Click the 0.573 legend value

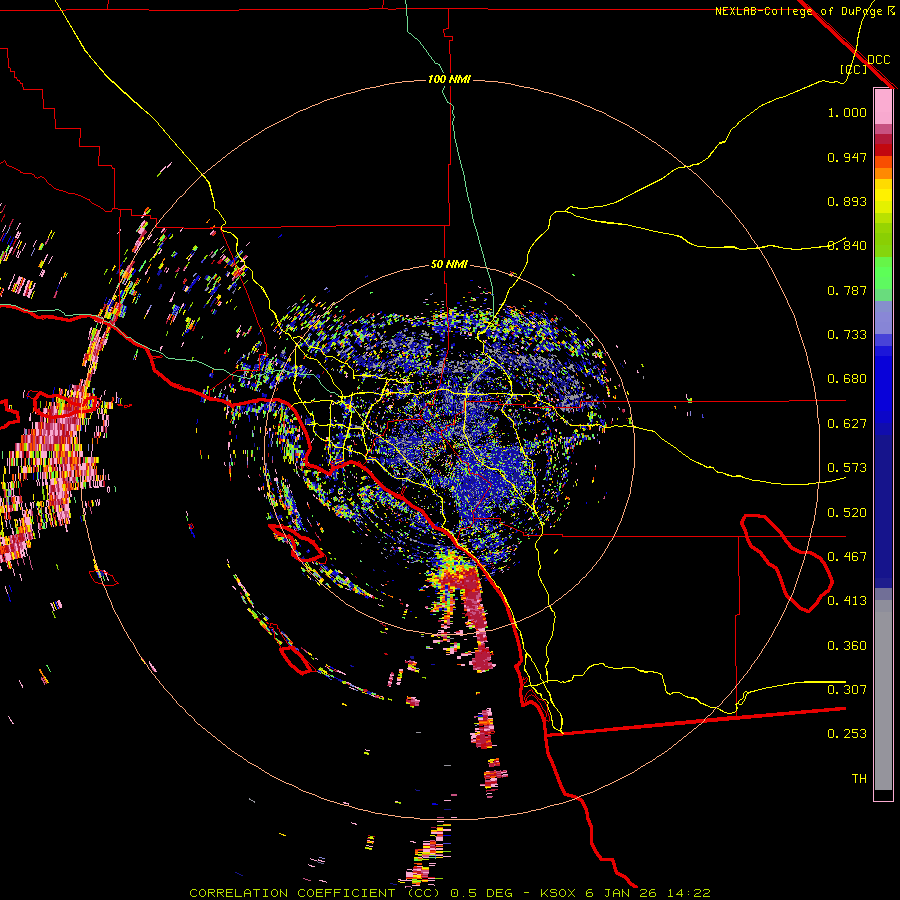[847, 468]
